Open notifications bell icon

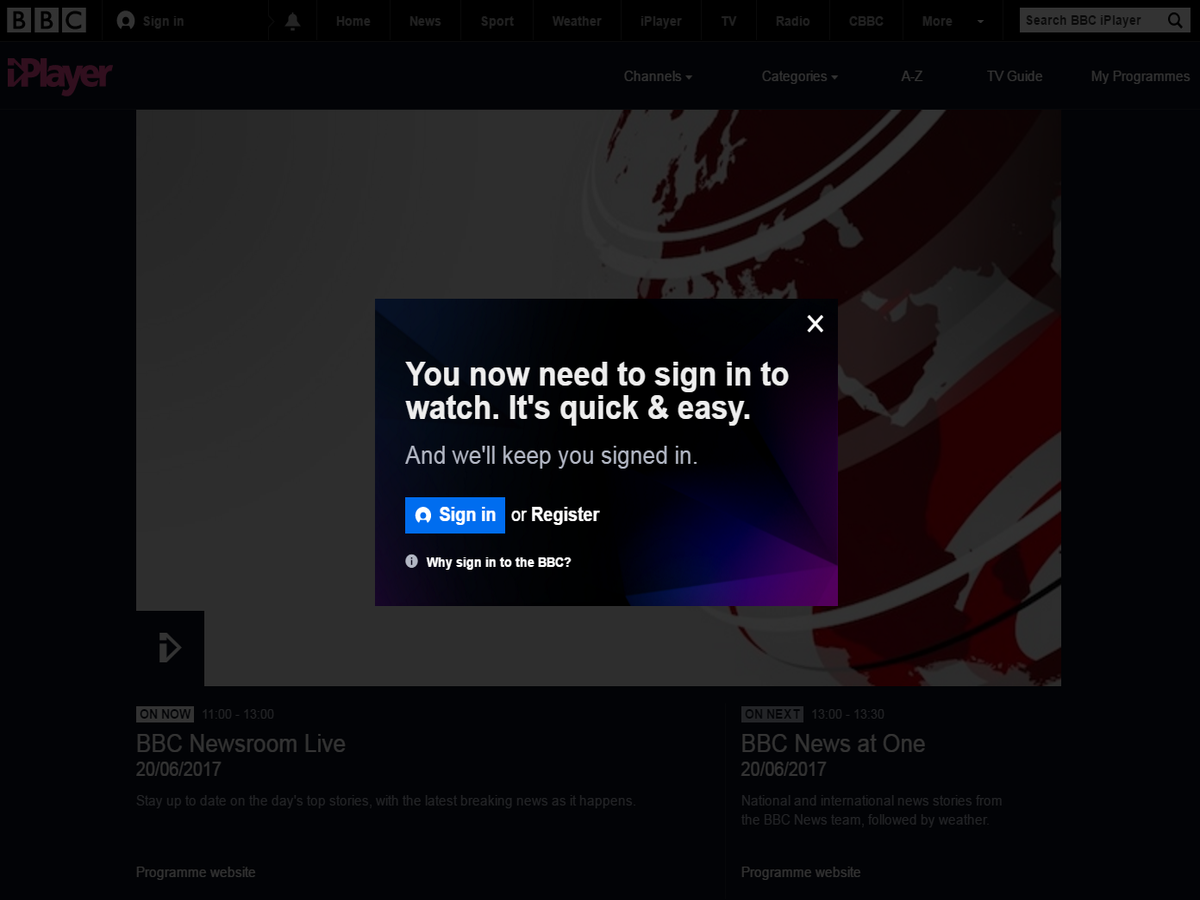click(x=292, y=21)
